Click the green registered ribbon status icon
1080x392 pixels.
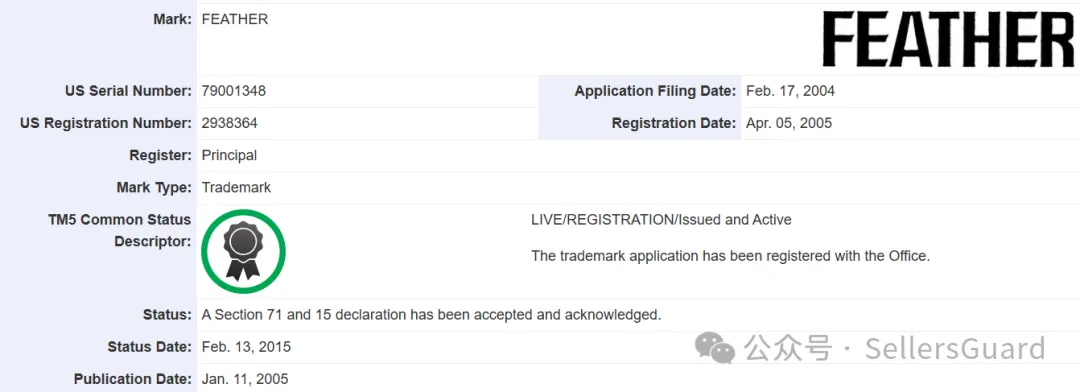[243, 251]
